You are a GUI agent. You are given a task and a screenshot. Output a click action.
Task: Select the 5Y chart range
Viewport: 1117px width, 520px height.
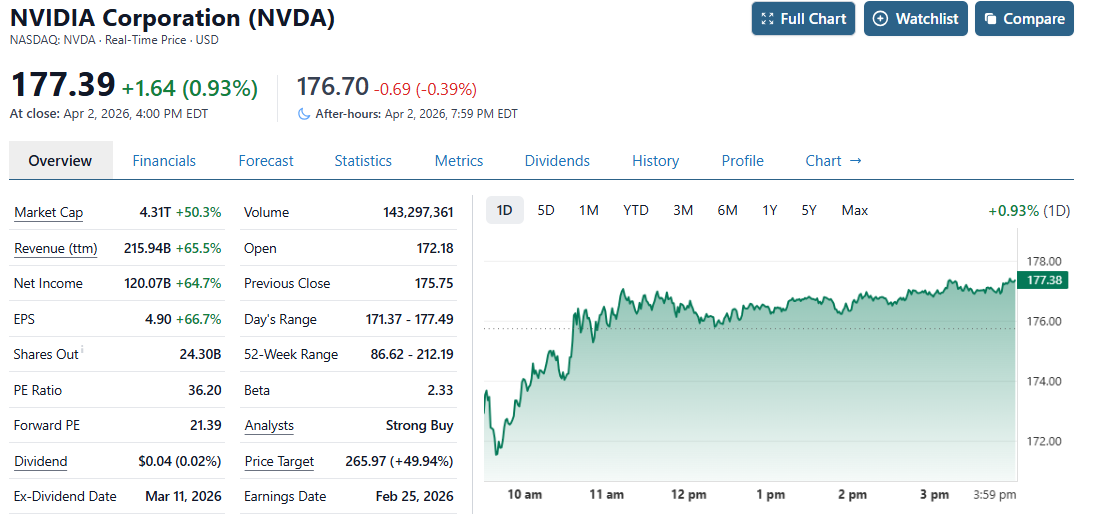pyautogui.click(x=809, y=210)
